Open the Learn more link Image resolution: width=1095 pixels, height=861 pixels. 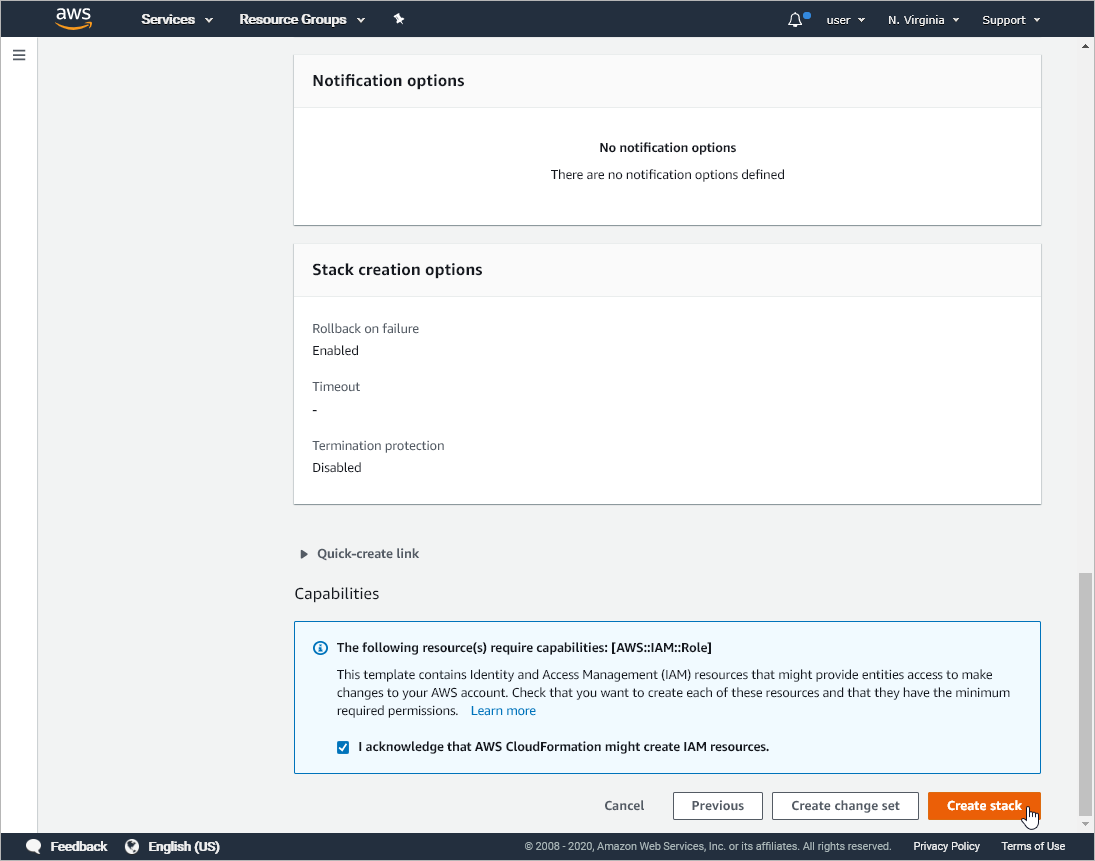point(503,711)
